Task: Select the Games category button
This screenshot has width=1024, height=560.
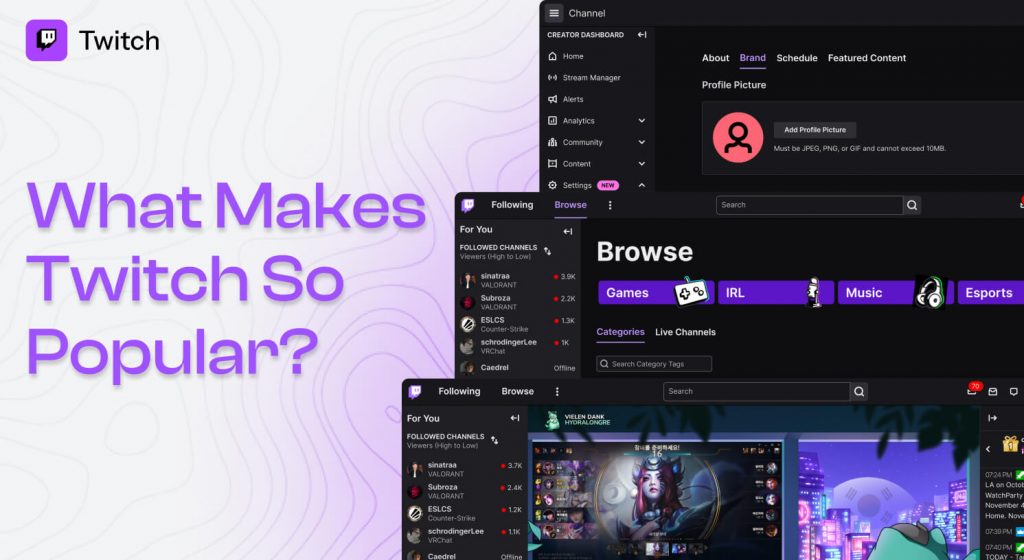Action: click(x=656, y=292)
